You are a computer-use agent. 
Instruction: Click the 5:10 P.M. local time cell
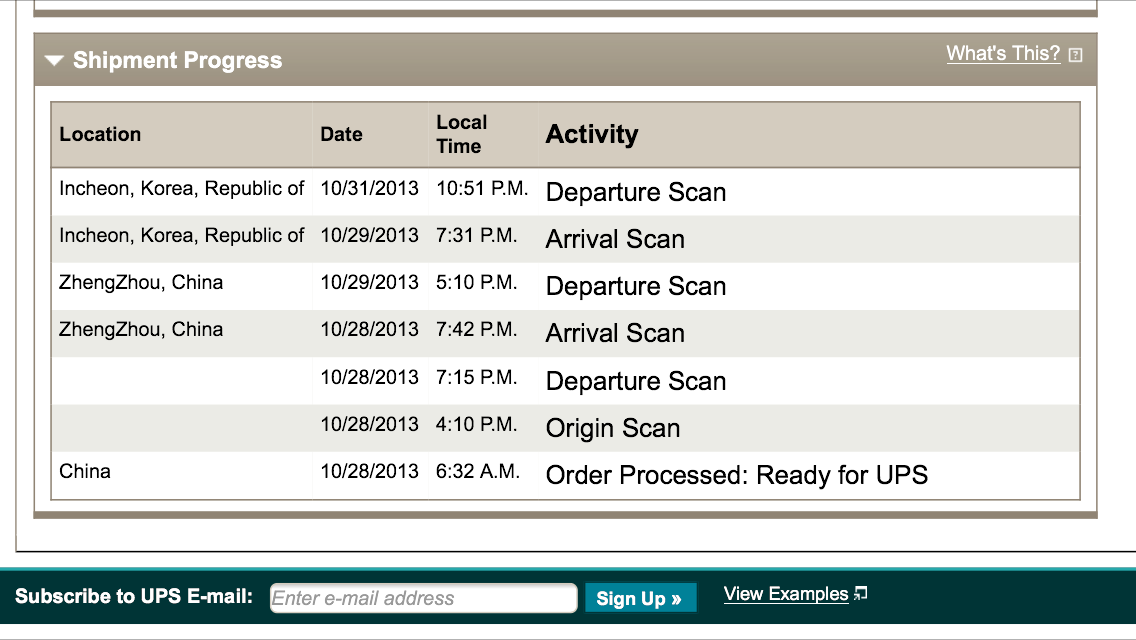477,283
